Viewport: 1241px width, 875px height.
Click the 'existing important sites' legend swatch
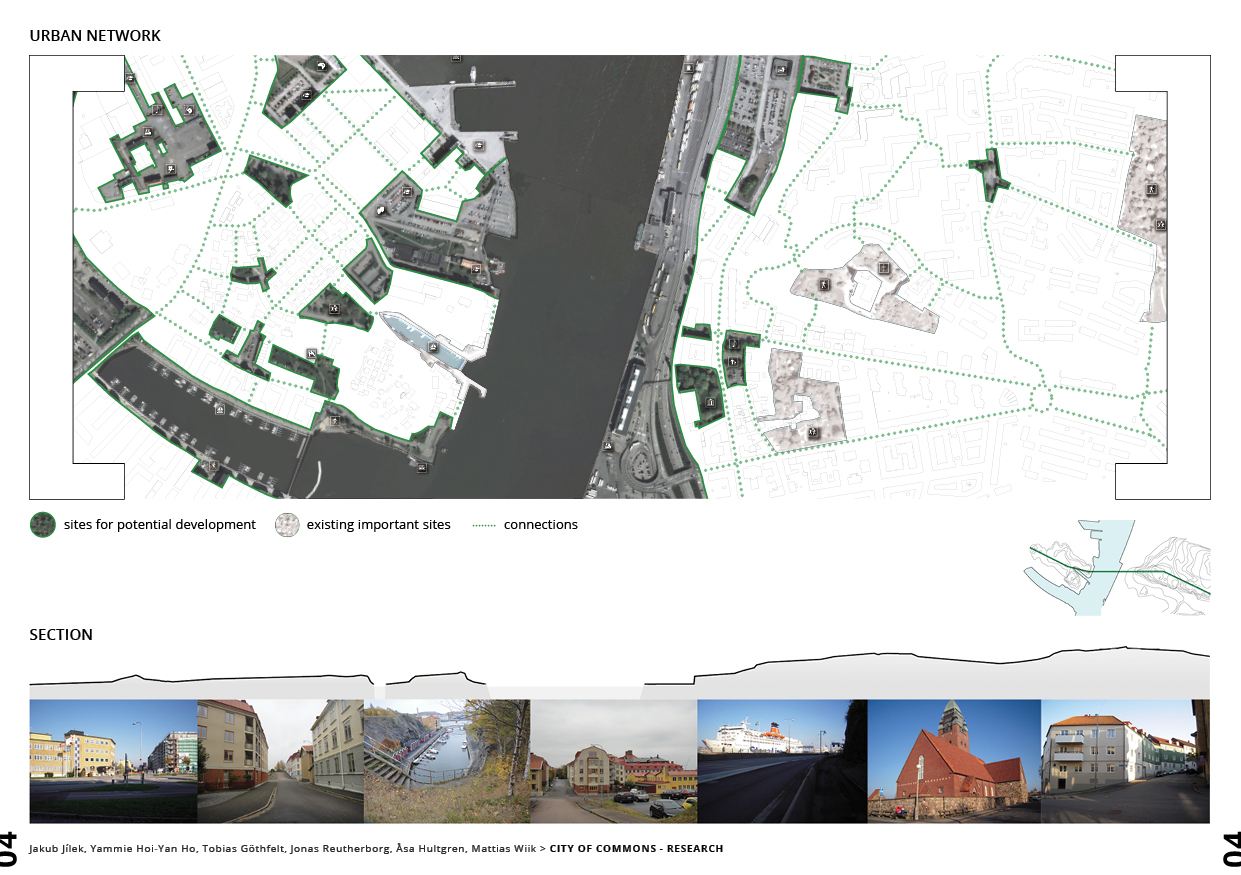(x=287, y=525)
